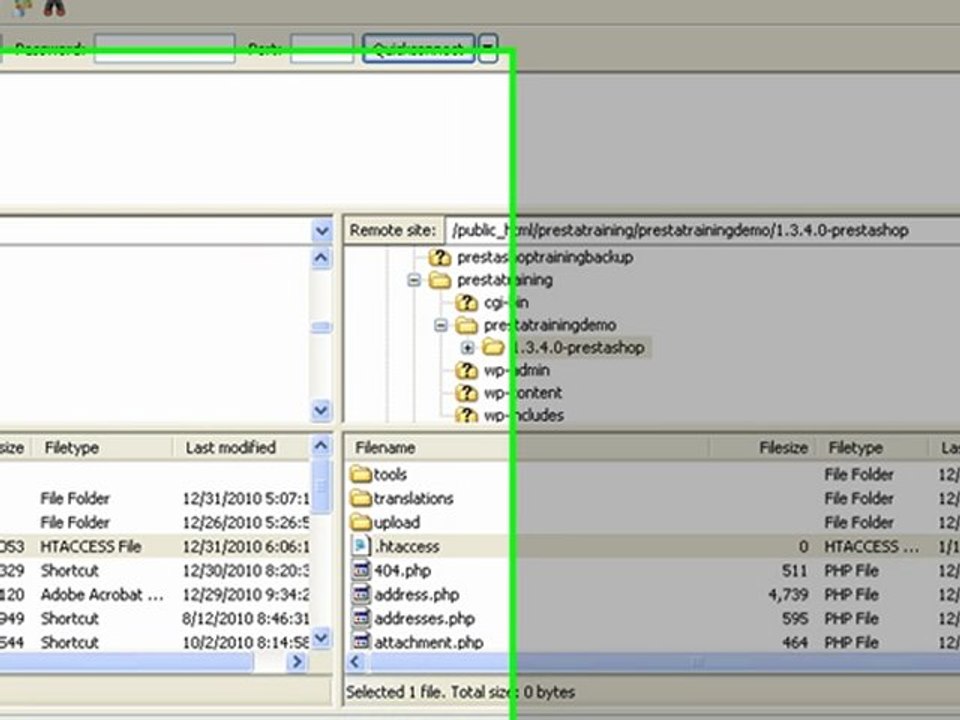This screenshot has height=720, width=960.
Task: Select the .htaccess file icon in remote list
Action: [x=361, y=546]
